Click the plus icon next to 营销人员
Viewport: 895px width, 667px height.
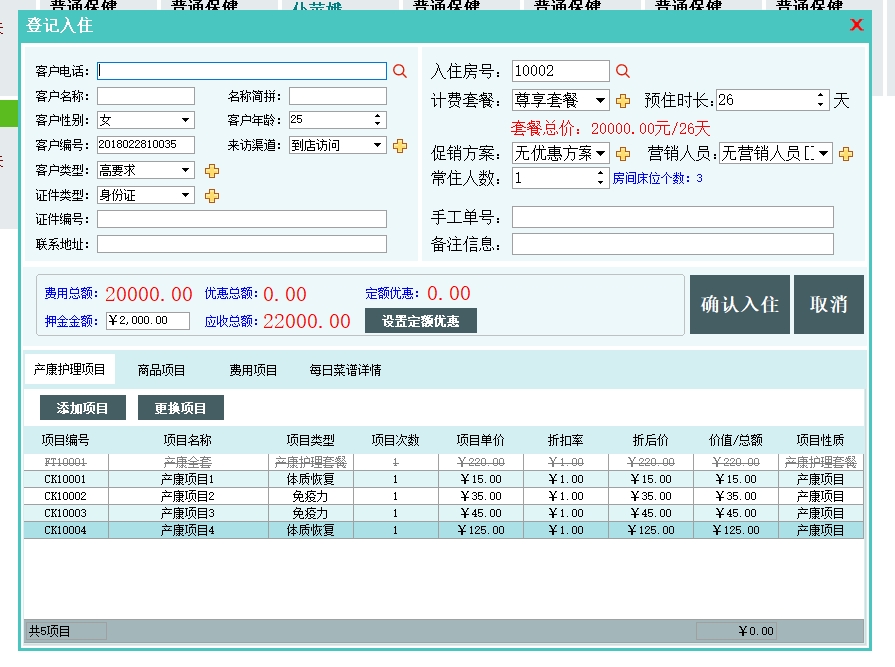[846, 153]
